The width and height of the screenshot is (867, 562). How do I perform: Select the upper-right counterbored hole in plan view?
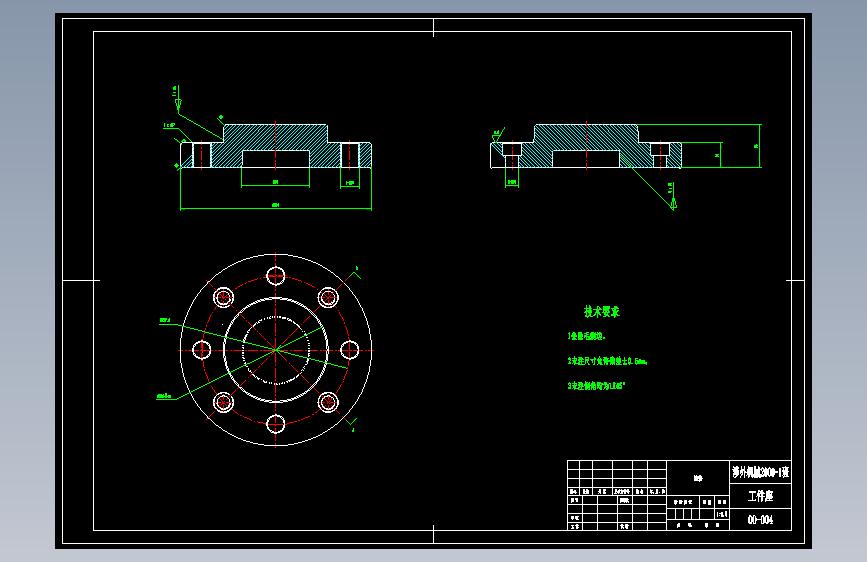(x=328, y=298)
